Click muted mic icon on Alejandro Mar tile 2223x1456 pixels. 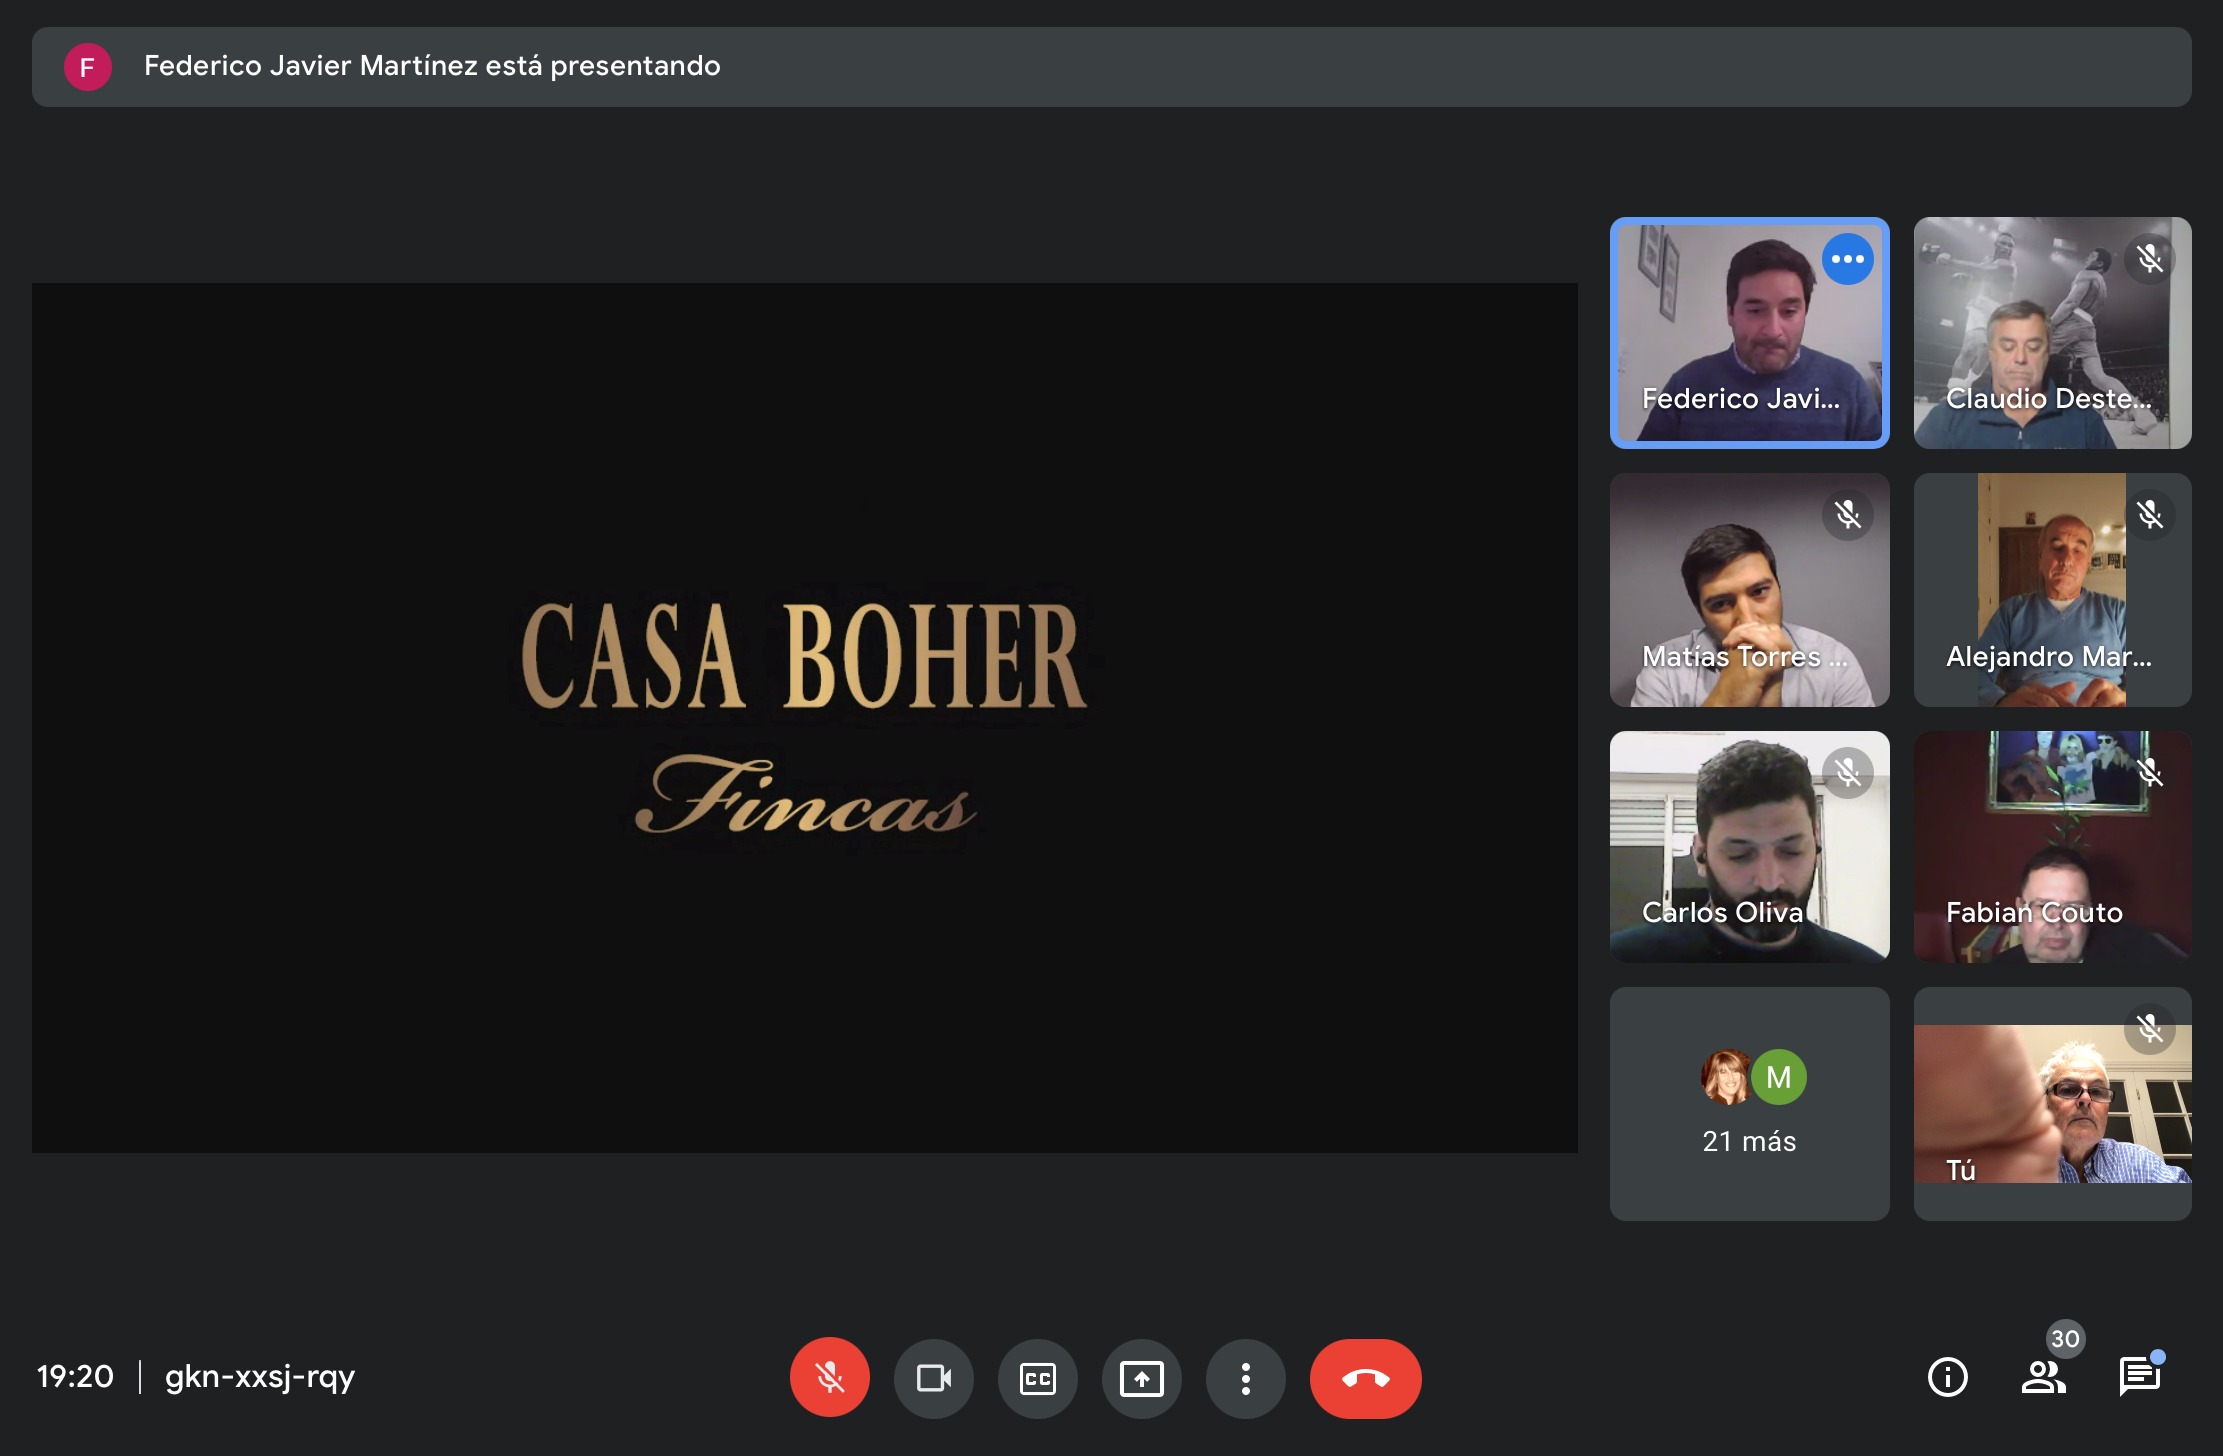click(2150, 515)
